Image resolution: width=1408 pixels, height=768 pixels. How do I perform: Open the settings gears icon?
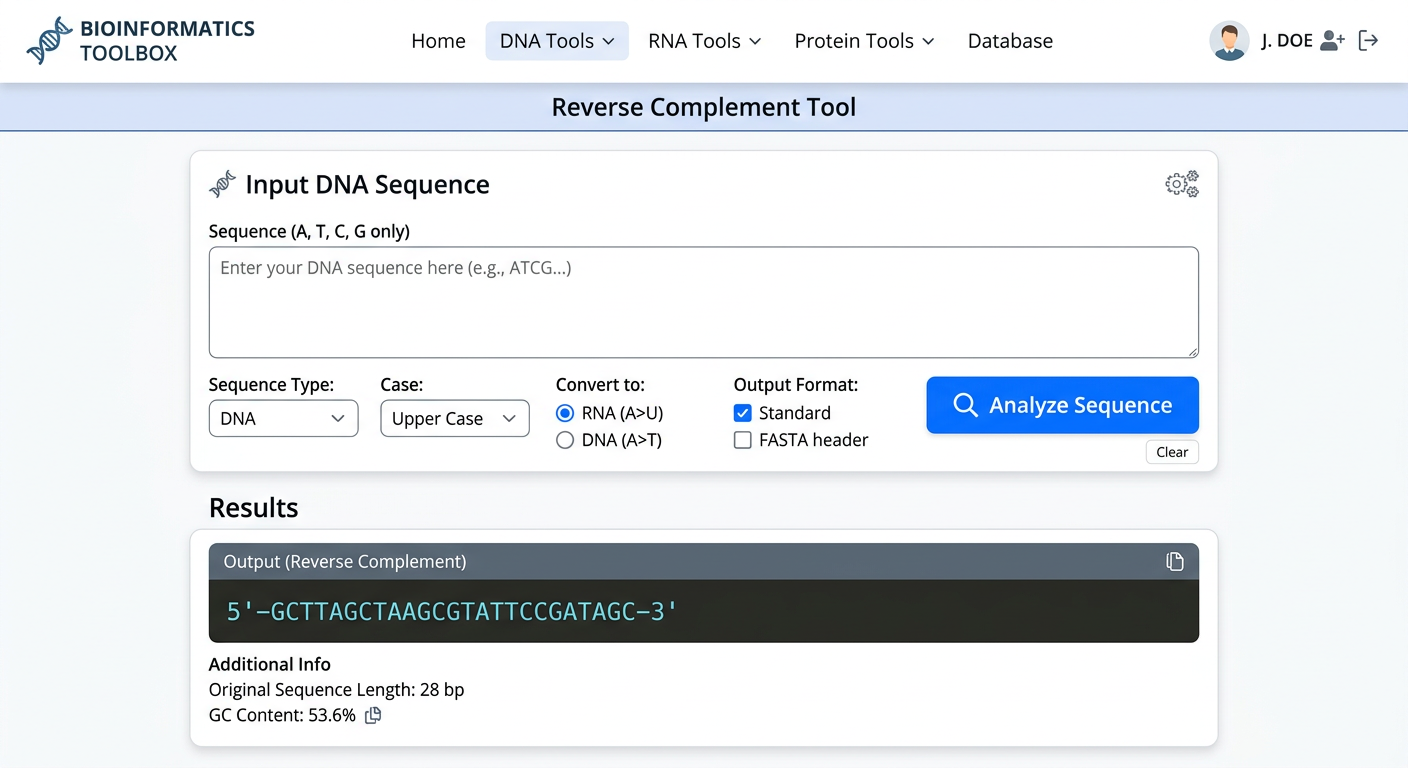pyautogui.click(x=1181, y=184)
